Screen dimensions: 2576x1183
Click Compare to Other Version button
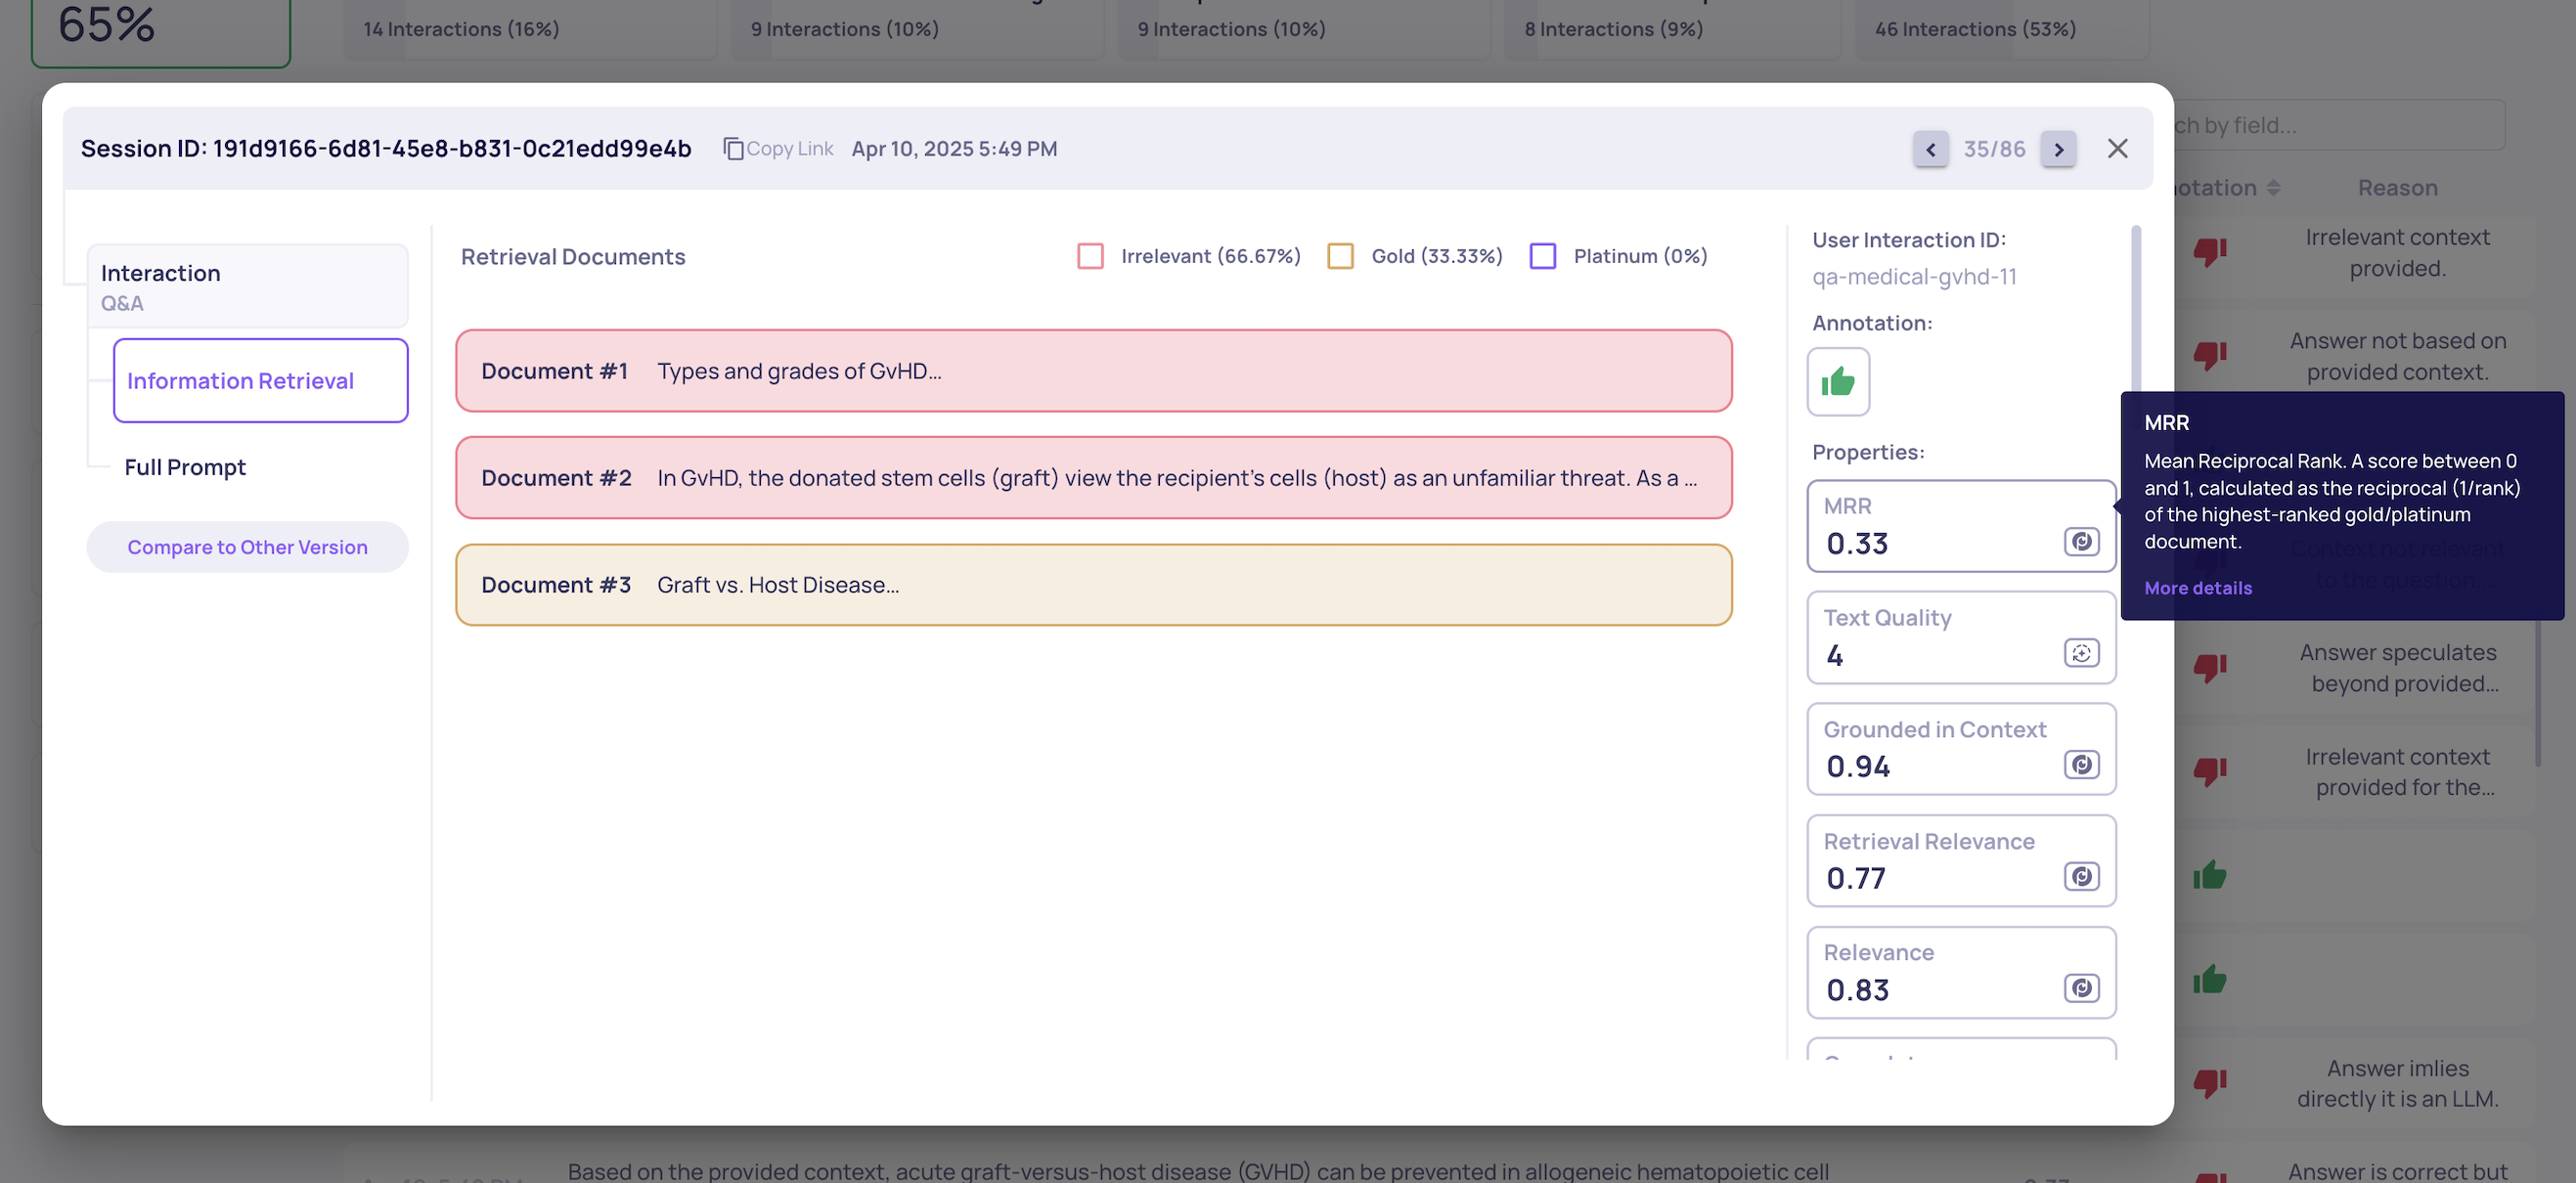pos(247,547)
